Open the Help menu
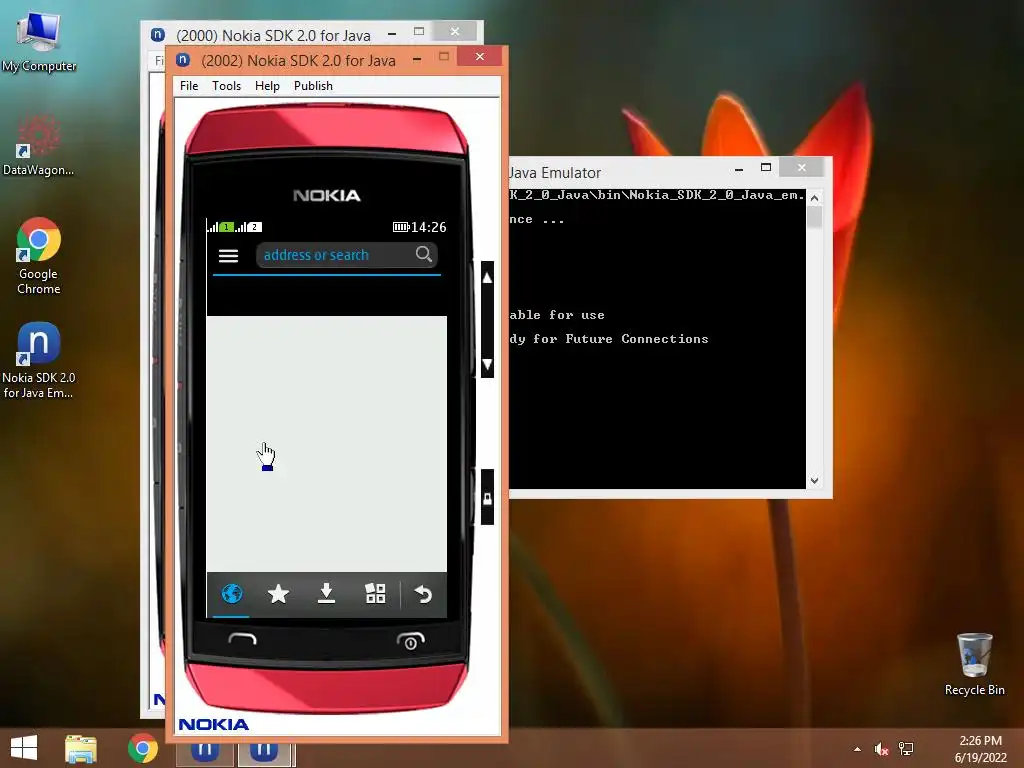The image size is (1024, 768). click(267, 86)
